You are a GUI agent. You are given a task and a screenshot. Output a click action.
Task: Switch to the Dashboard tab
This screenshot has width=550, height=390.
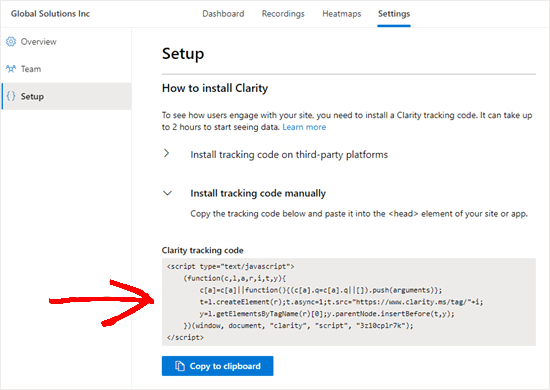coord(223,14)
